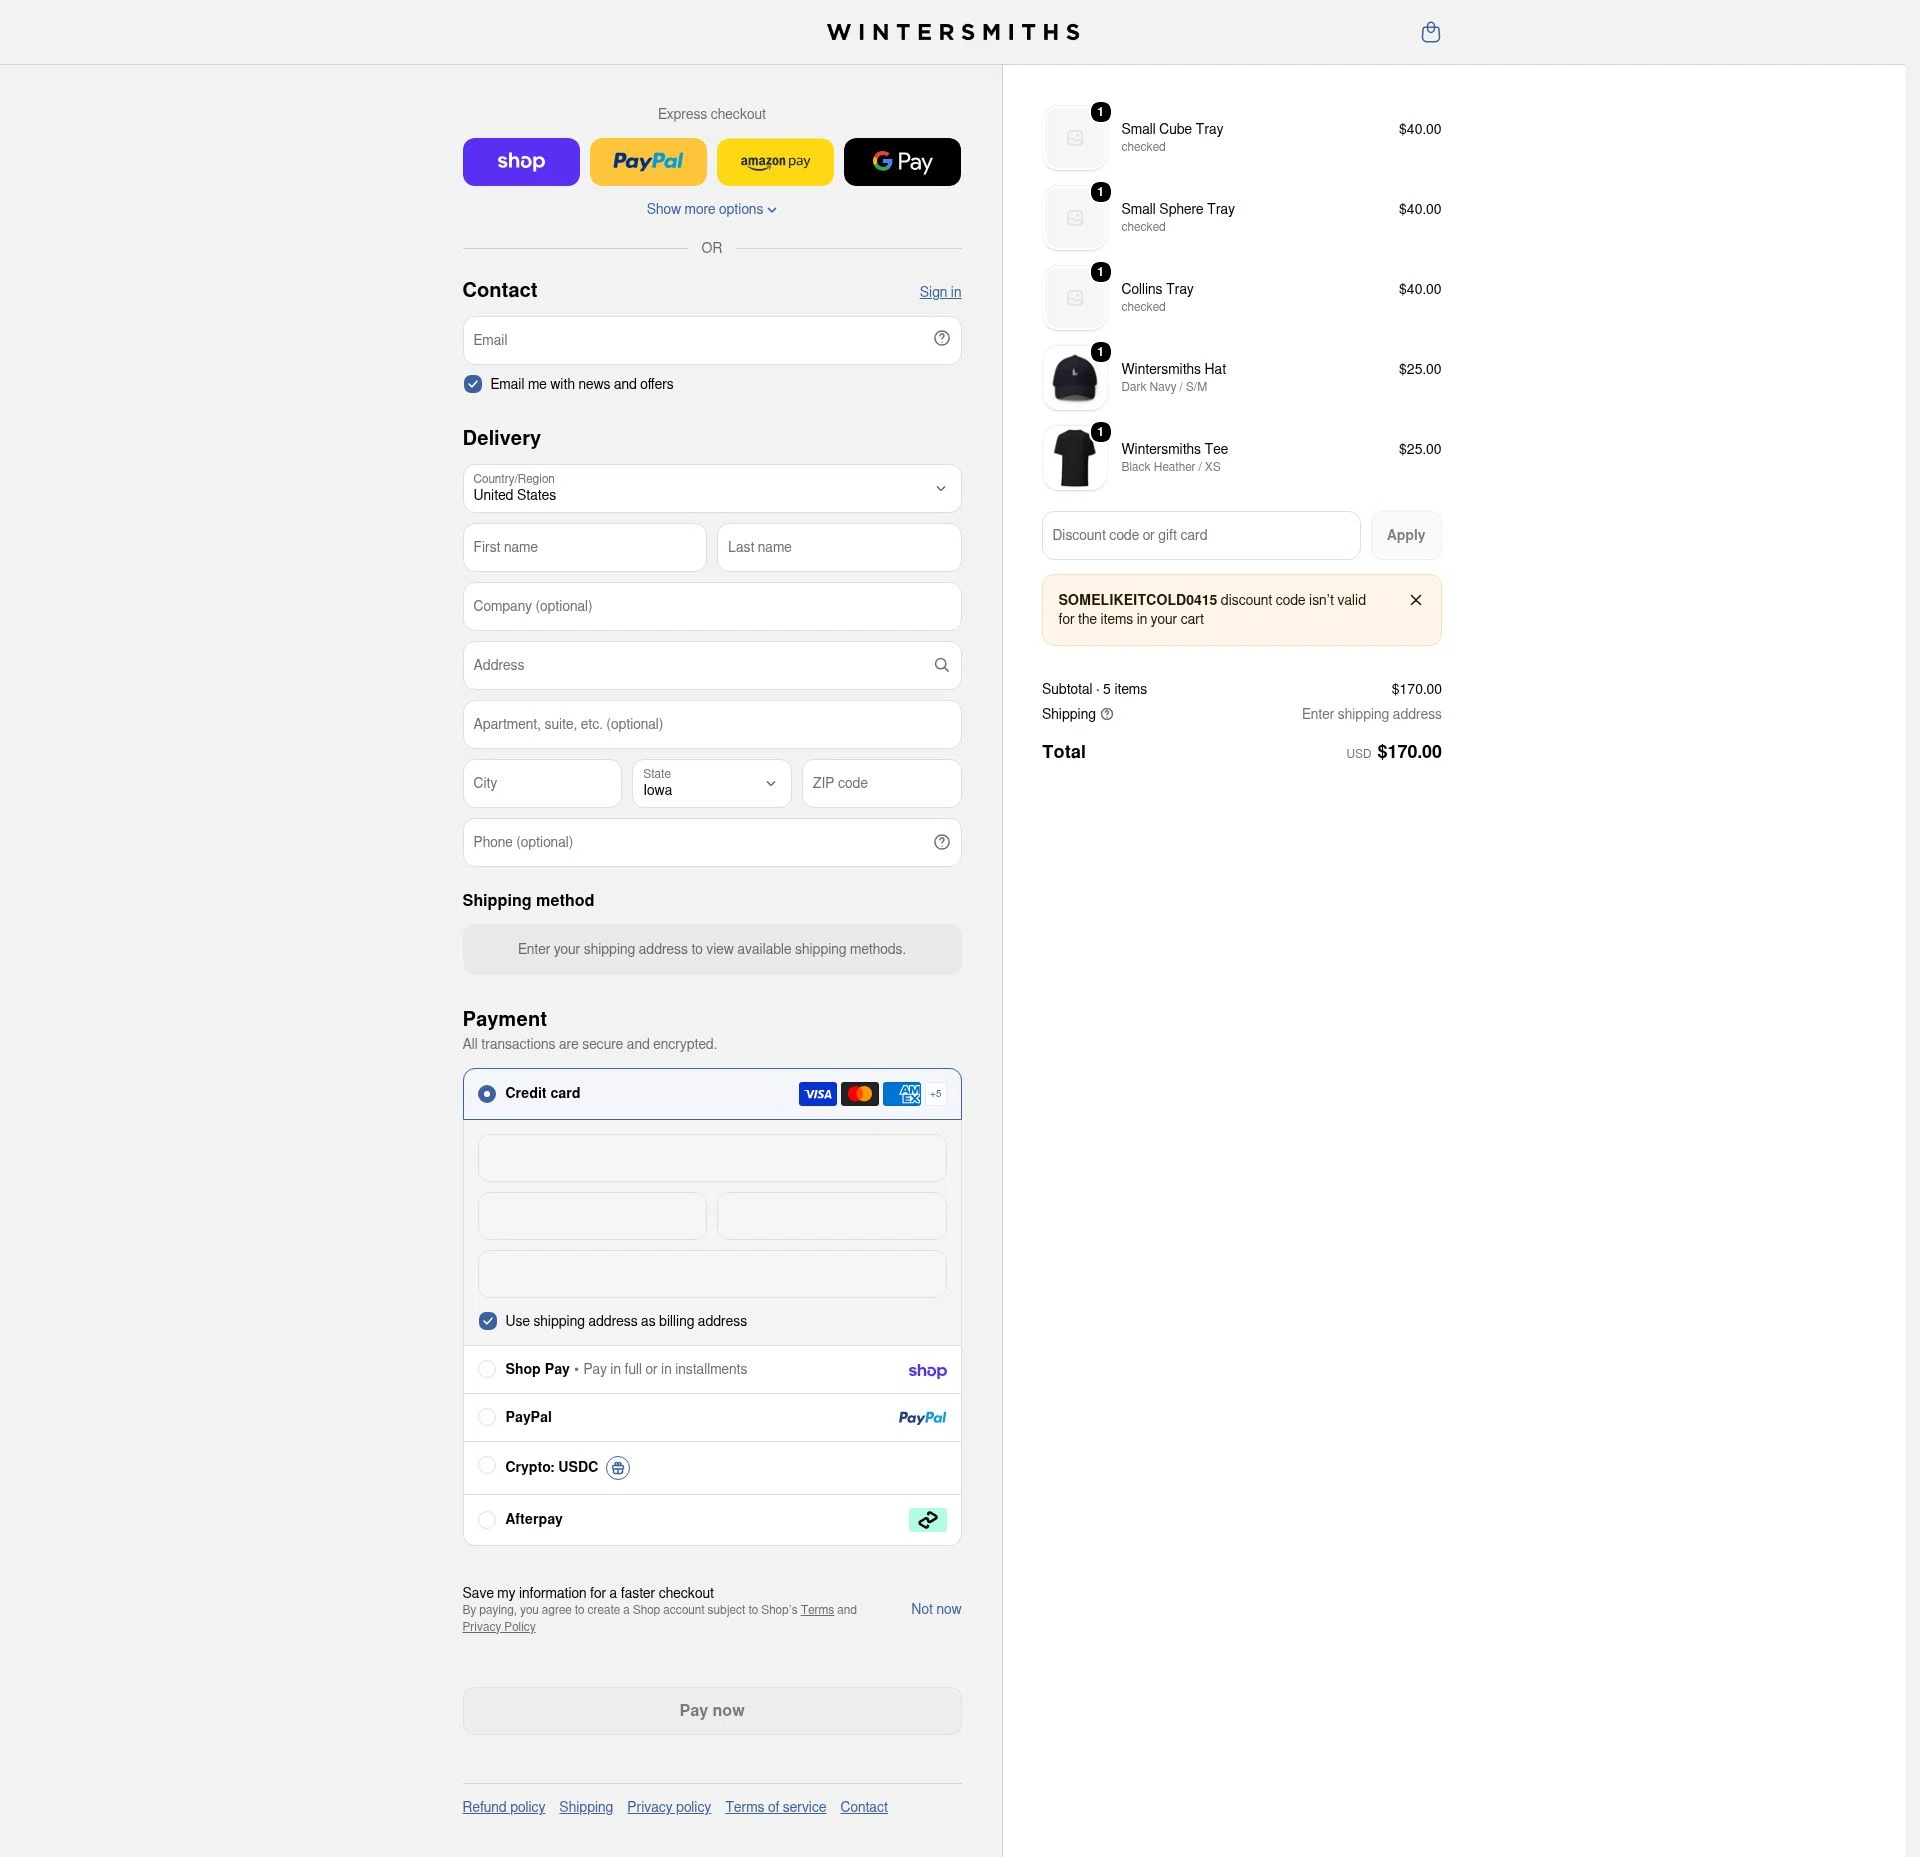The image size is (1920, 1857).
Task: Click the plus five more cards badge
Action: tap(936, 1094)
